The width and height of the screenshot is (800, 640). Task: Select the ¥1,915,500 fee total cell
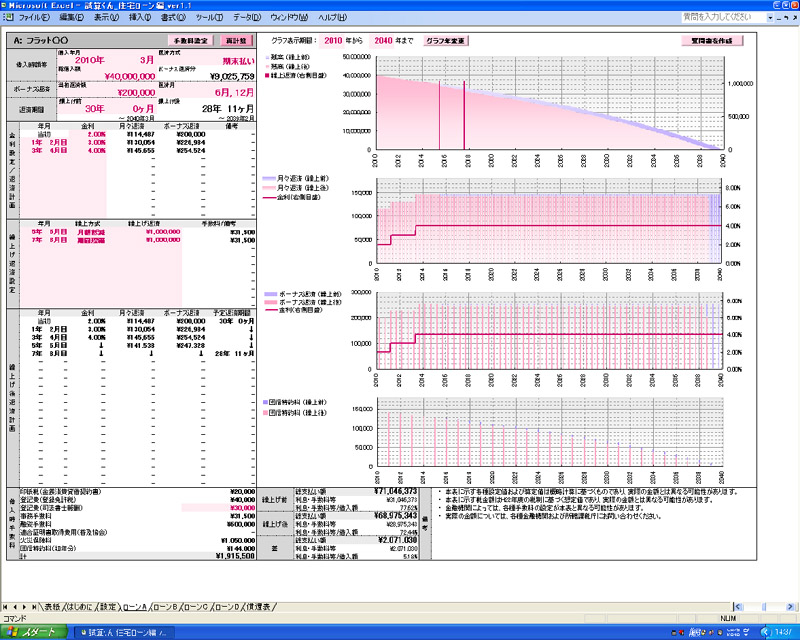click(236, 556)
